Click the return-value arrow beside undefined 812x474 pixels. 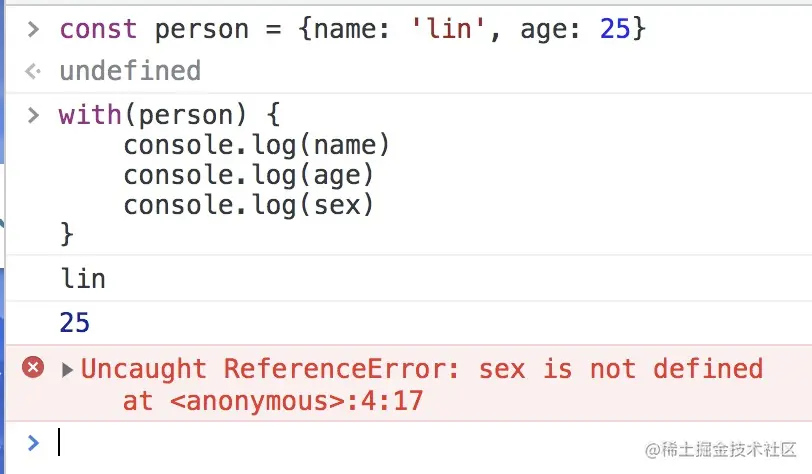pos(33,71)
